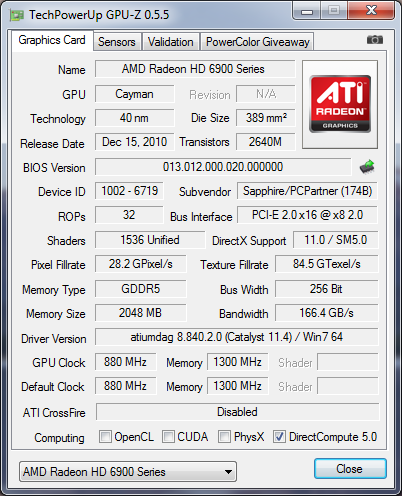Open the Validation tab
Viewport: 402px width, 496px height.
(171, 42)
